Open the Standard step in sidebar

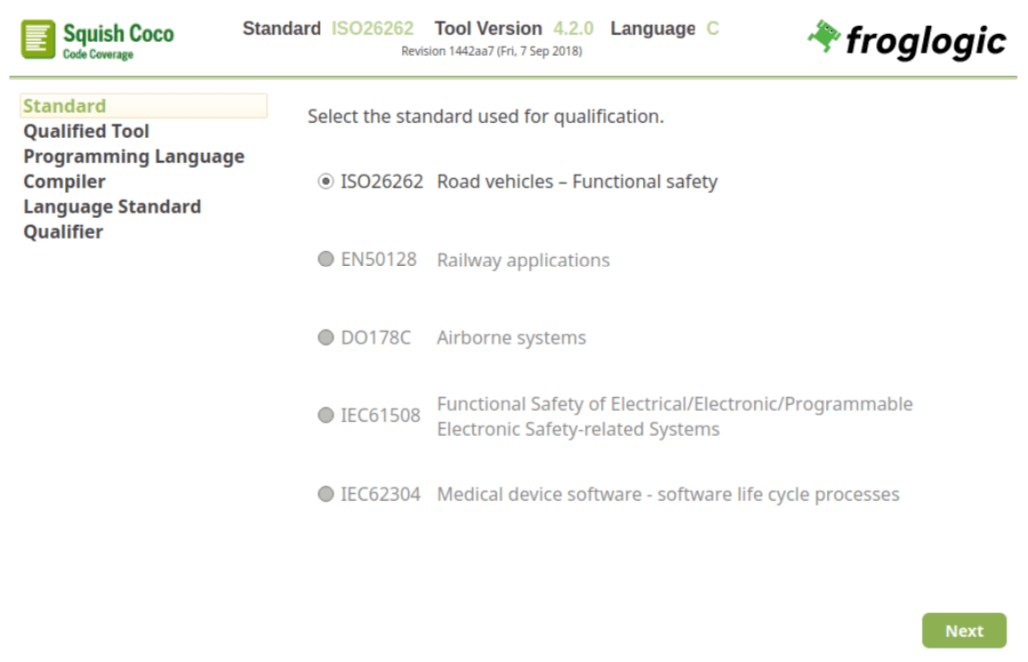pyautogui.click(x=65, y=106)
